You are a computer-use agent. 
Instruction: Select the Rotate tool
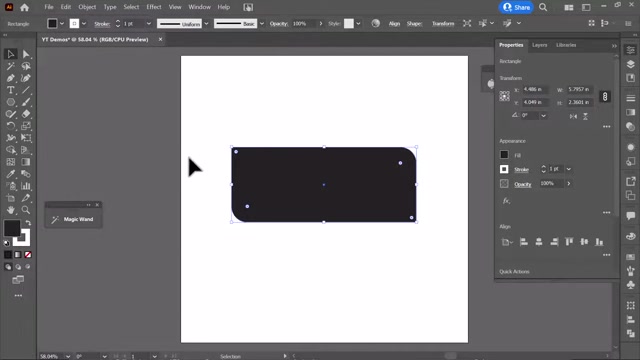tap(11, 126)
